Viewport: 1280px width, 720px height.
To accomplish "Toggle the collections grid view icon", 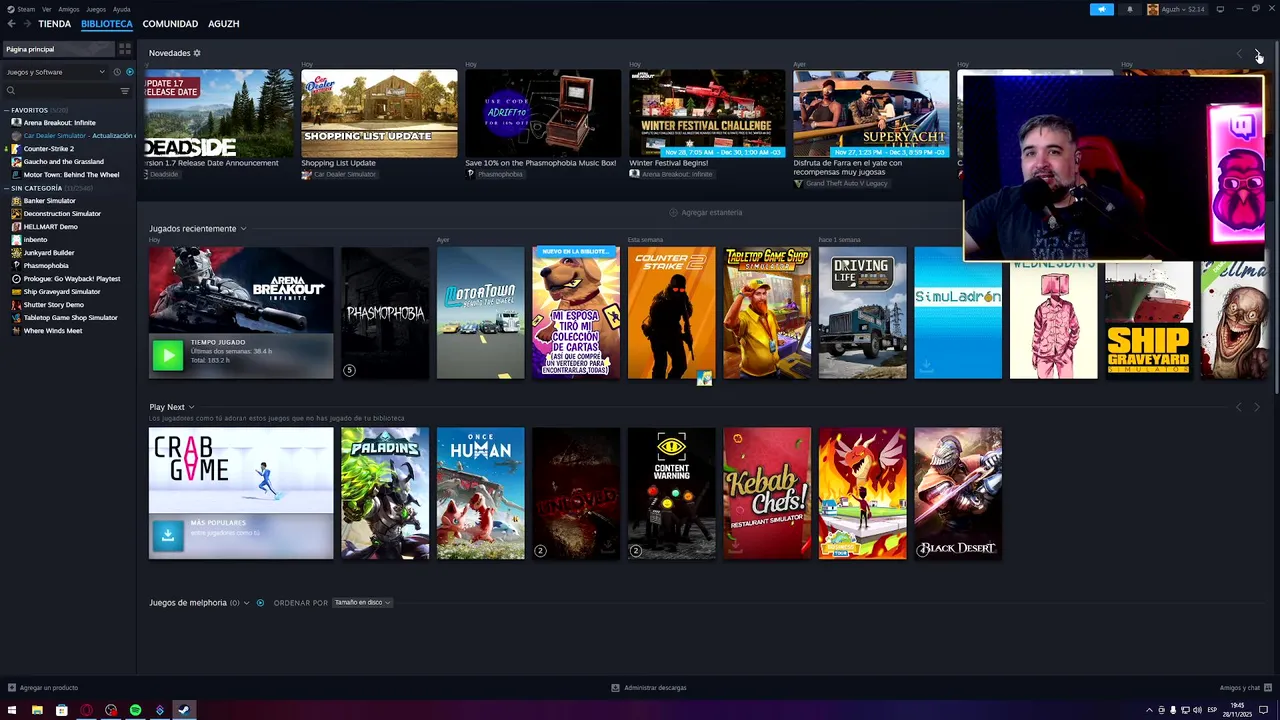I will point(125,49).
